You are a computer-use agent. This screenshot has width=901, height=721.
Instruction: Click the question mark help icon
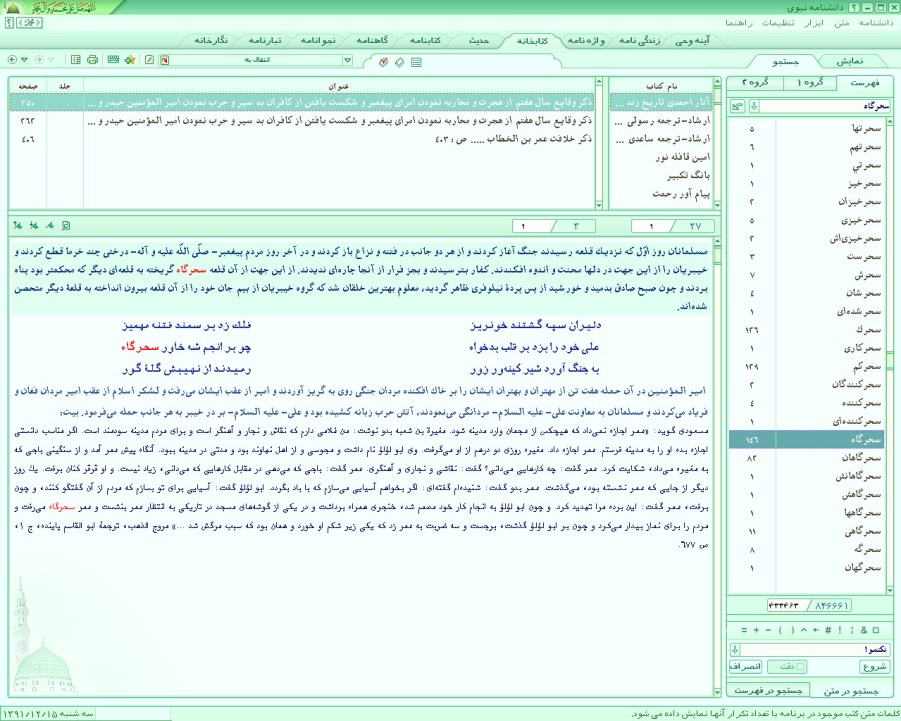pos(9,23)
